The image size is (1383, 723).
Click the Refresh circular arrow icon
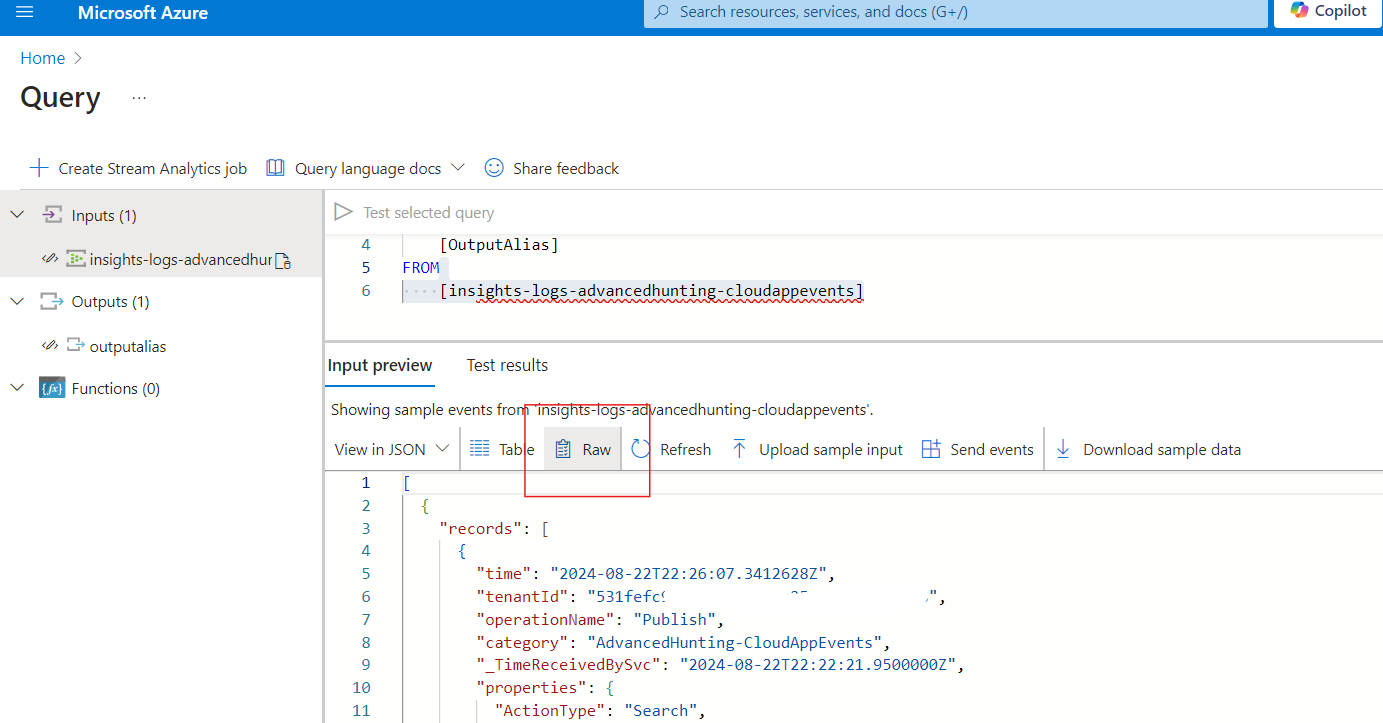point(641,449)
